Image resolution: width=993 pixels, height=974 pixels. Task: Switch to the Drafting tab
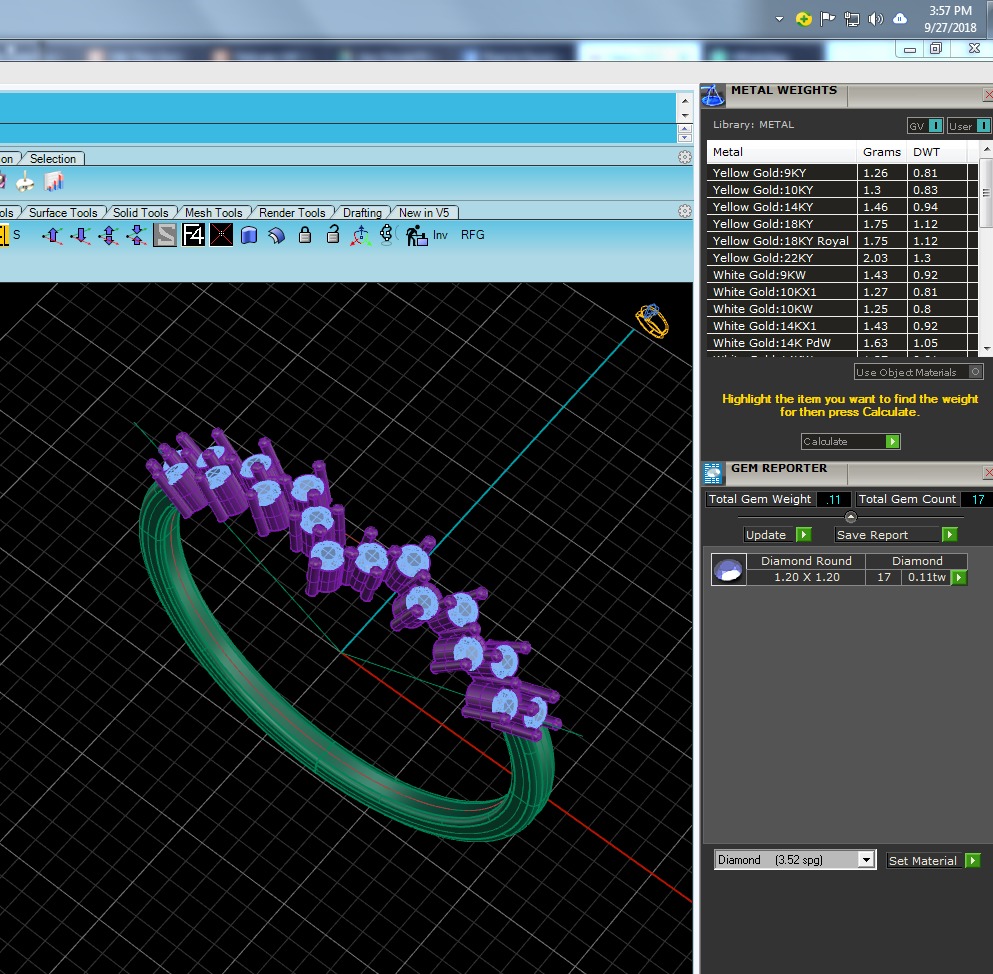[362, 213]
